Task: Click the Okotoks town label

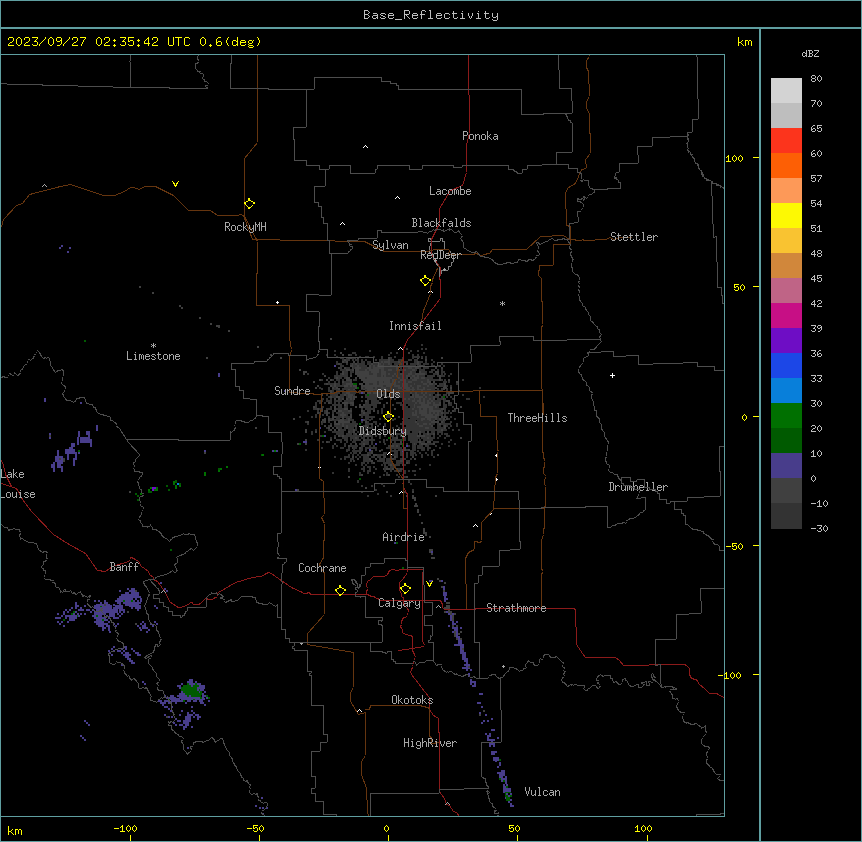Action: (412, 700)
